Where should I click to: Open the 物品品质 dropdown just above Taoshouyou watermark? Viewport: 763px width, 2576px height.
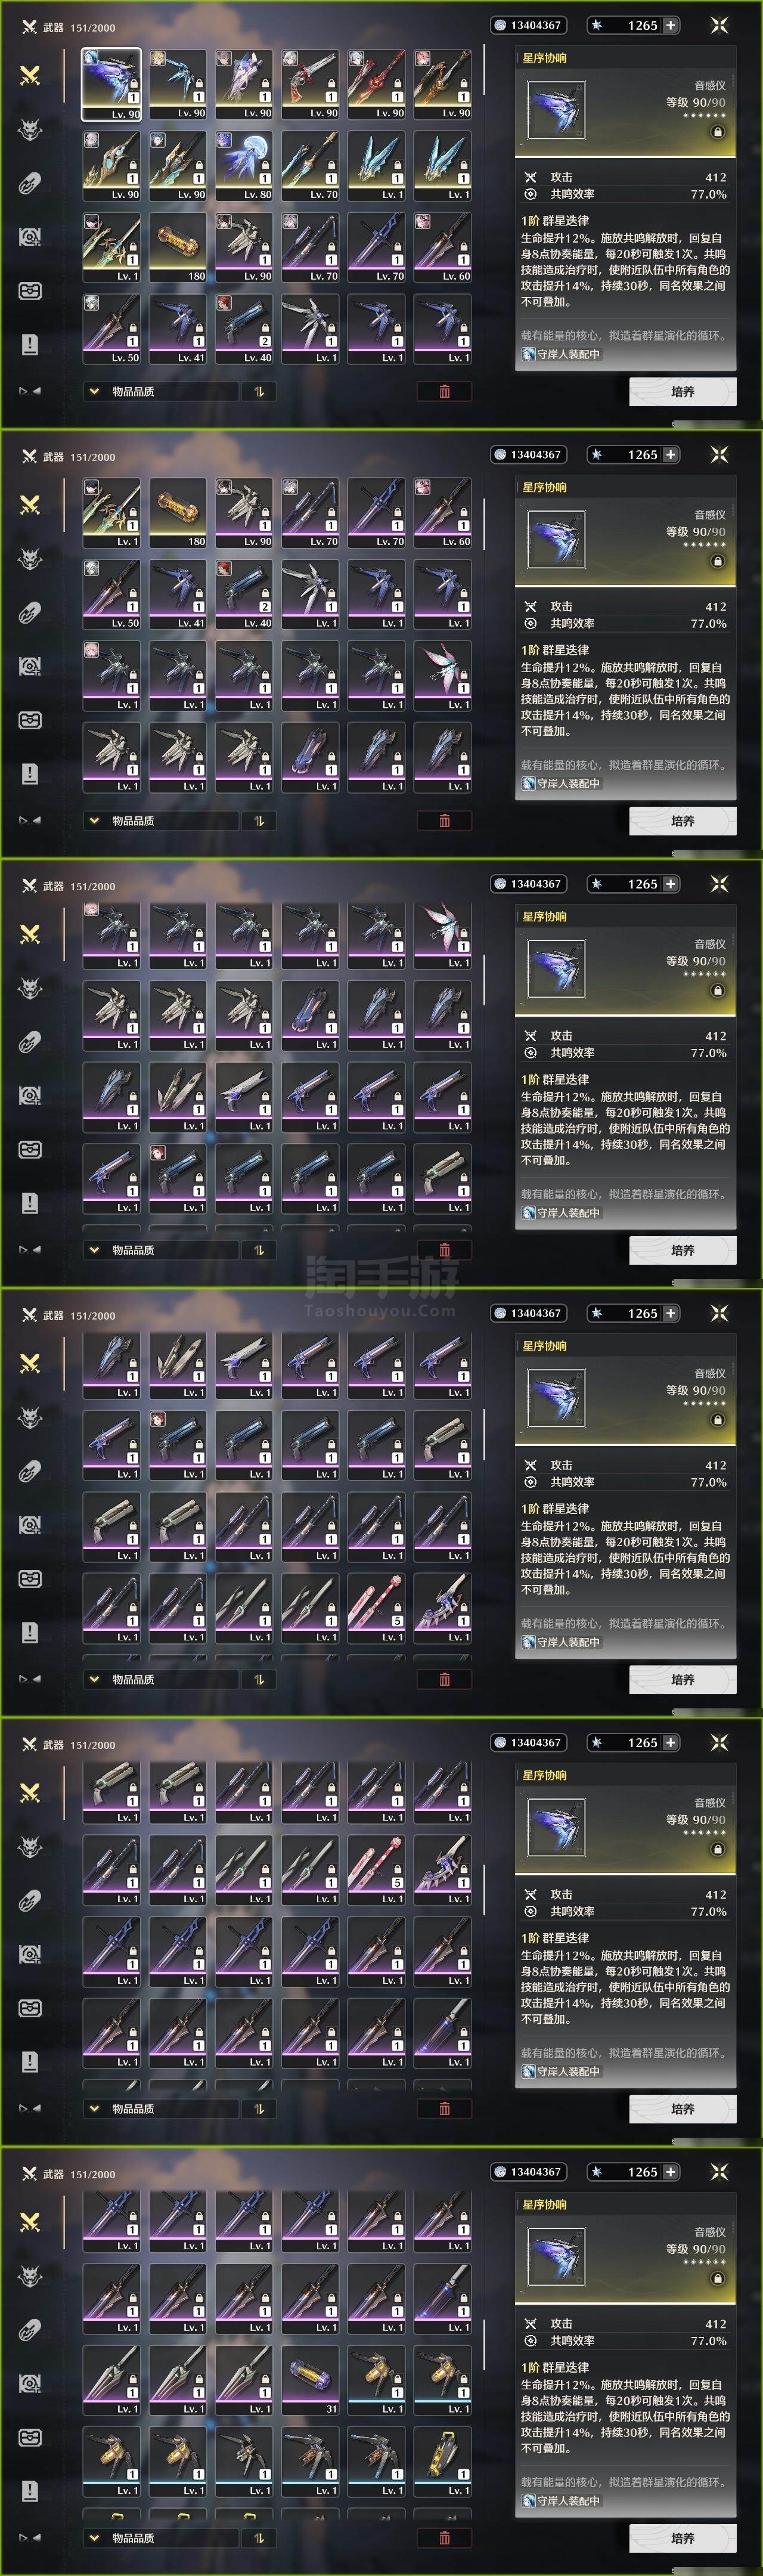click(160, 1250)
